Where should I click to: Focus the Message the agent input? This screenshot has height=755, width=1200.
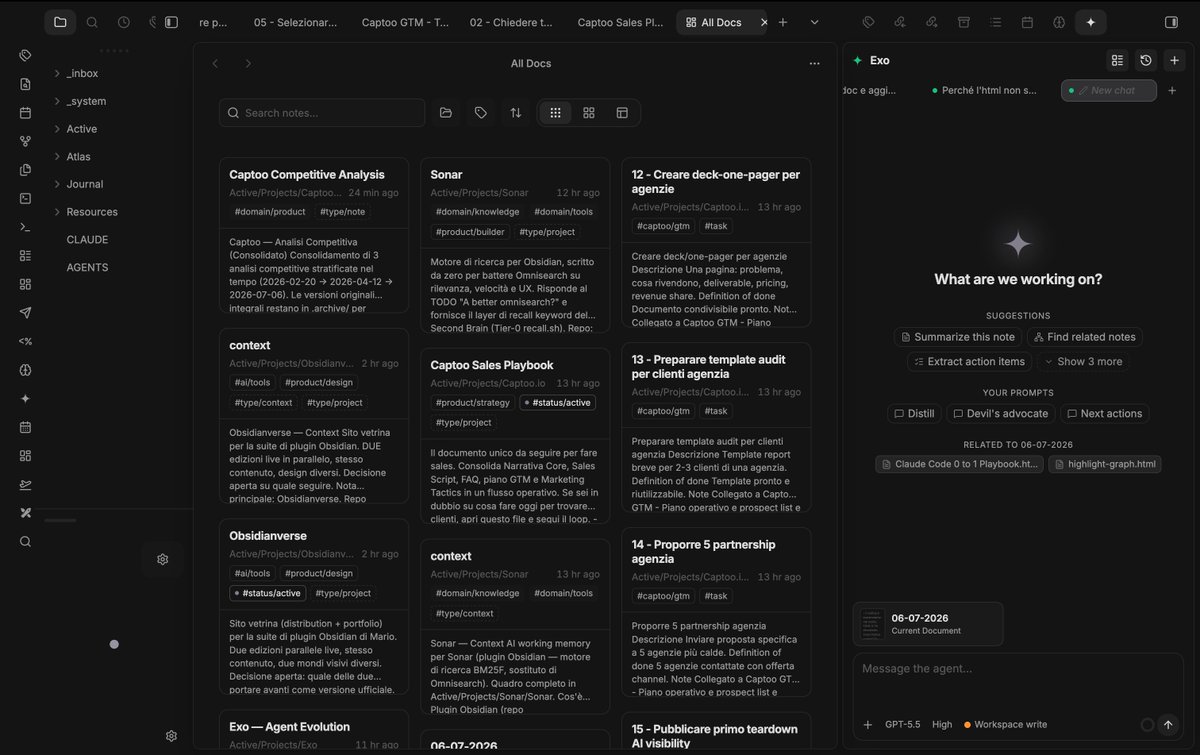(x=1018, y=669)
